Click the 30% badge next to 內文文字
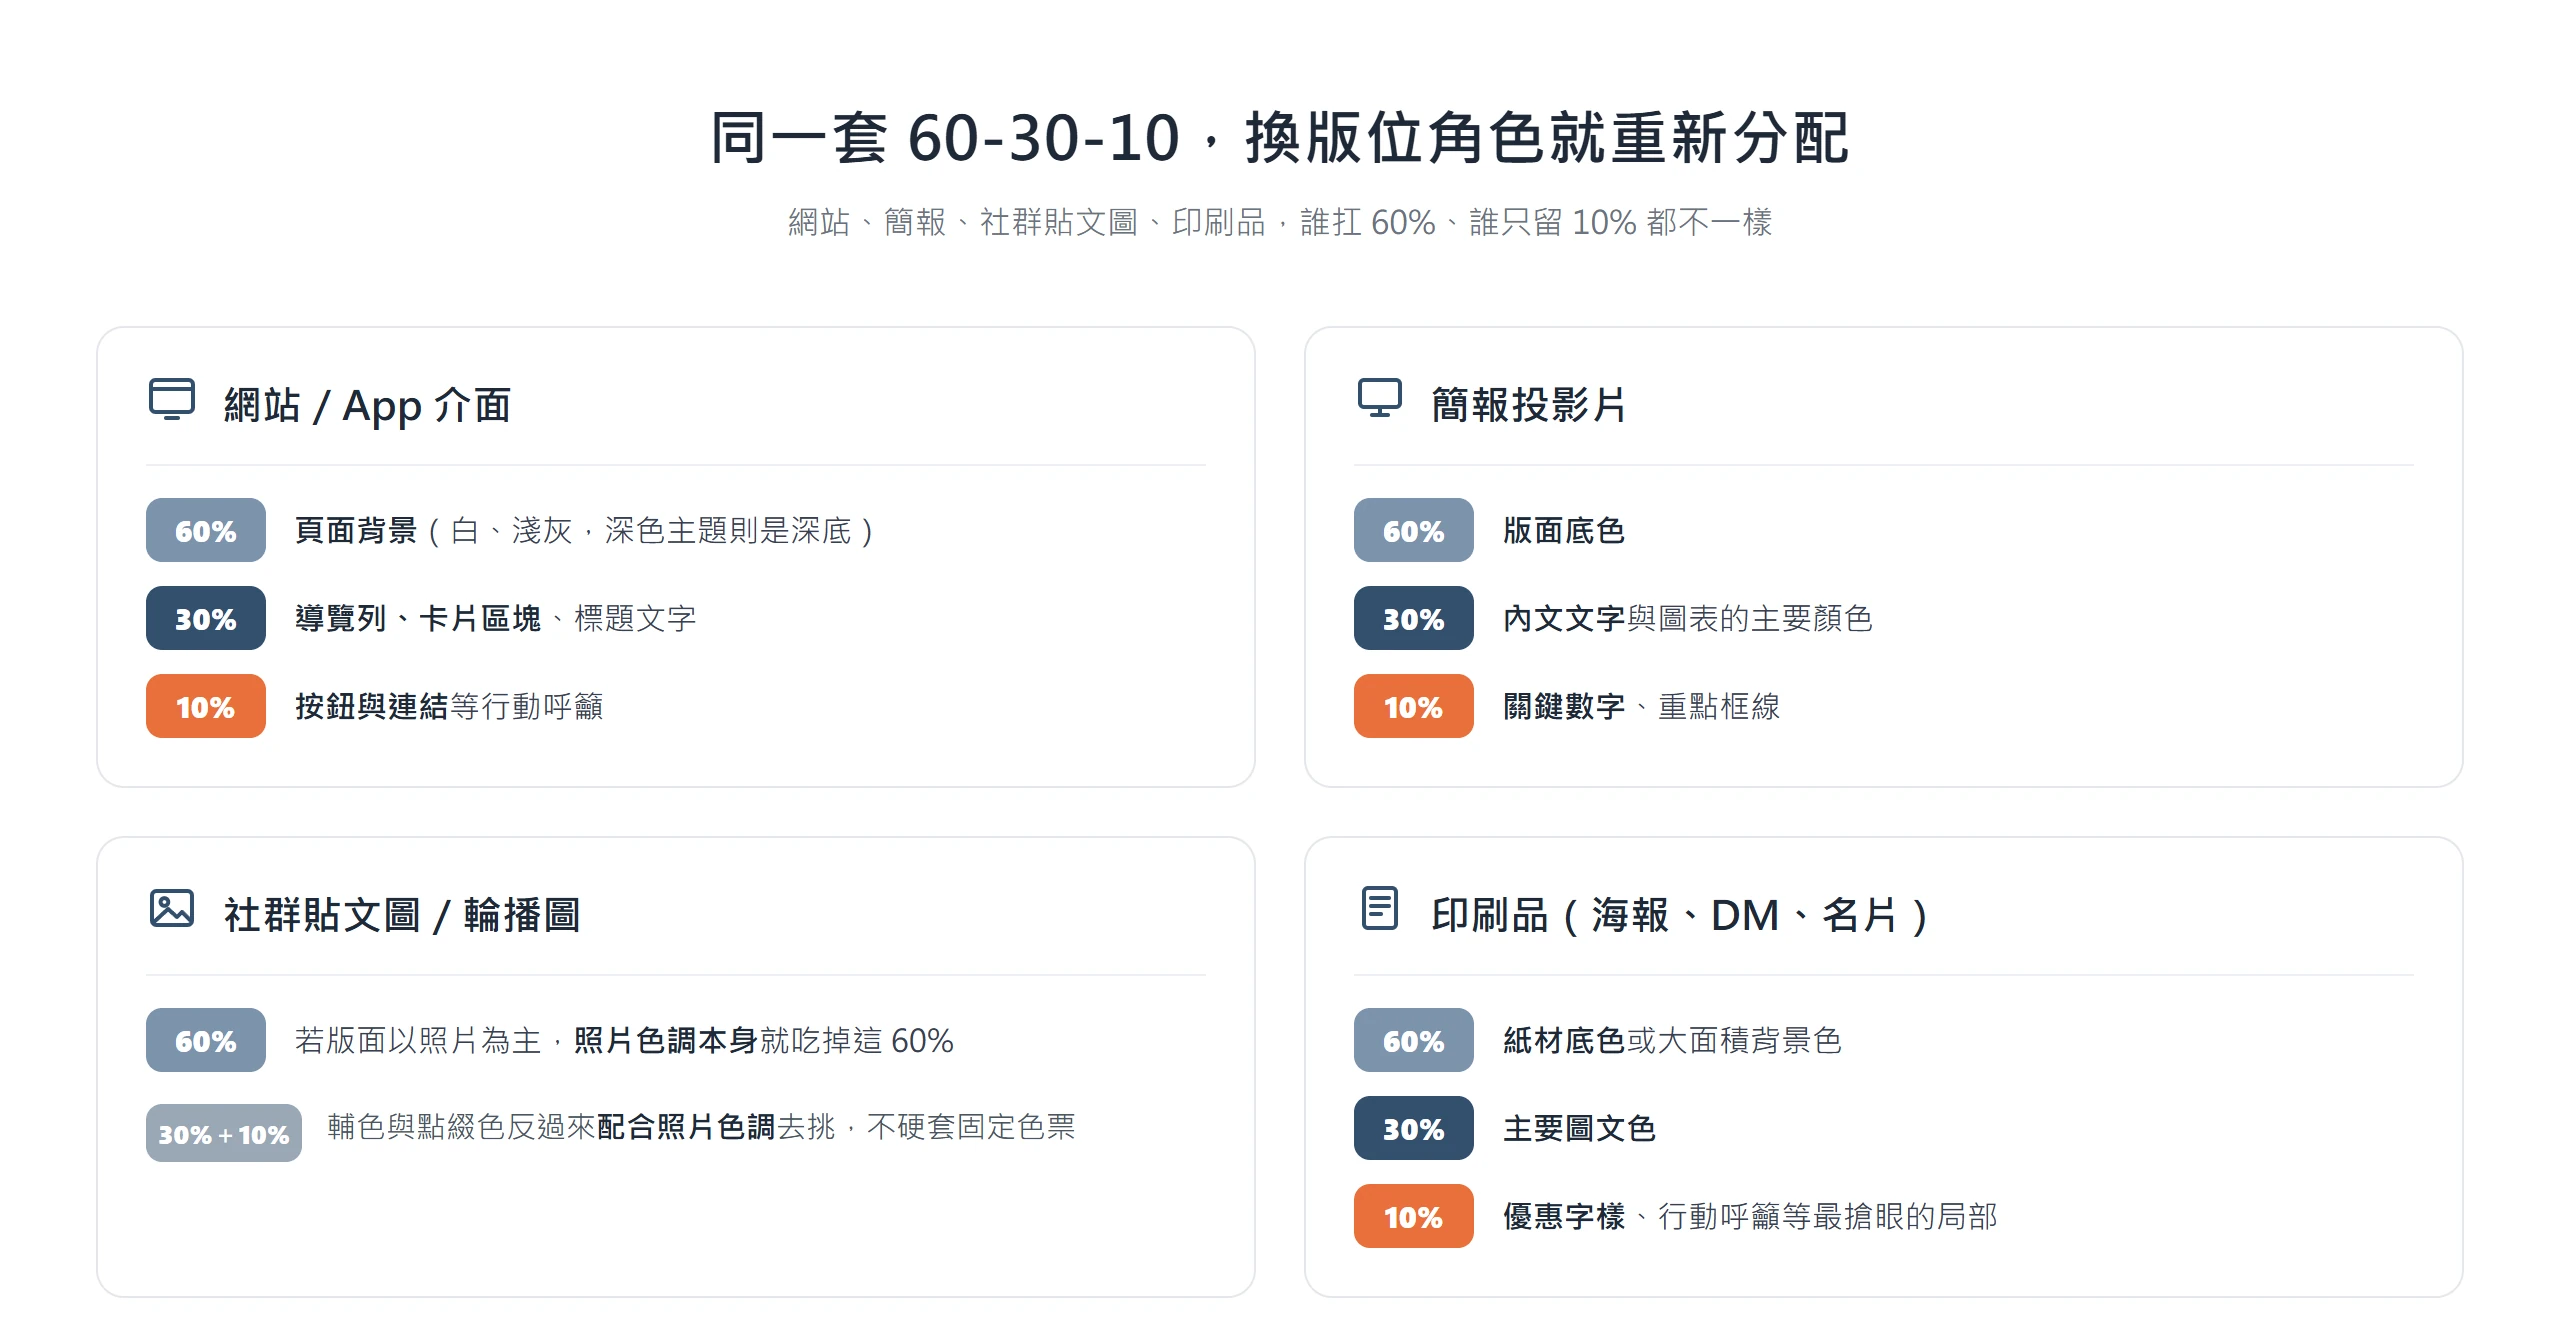2560x1322 pixels. (1414, 618)
